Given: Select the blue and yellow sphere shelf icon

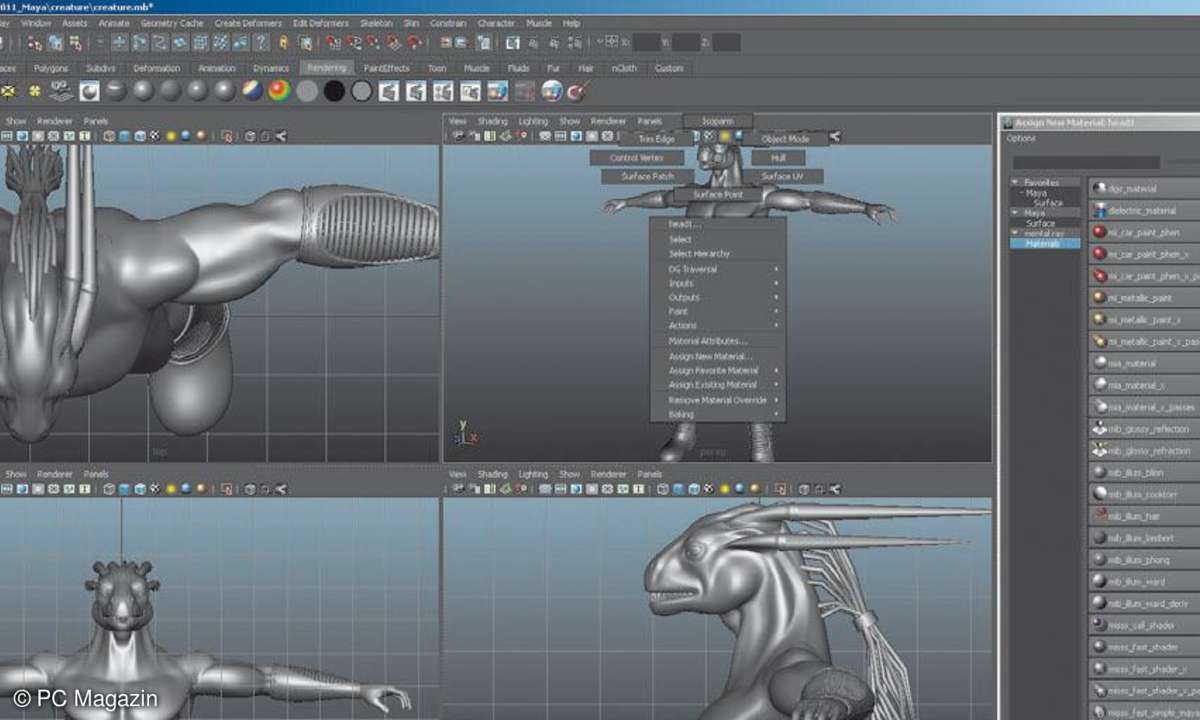Looking at the screenshot, I should coord(252,92).
